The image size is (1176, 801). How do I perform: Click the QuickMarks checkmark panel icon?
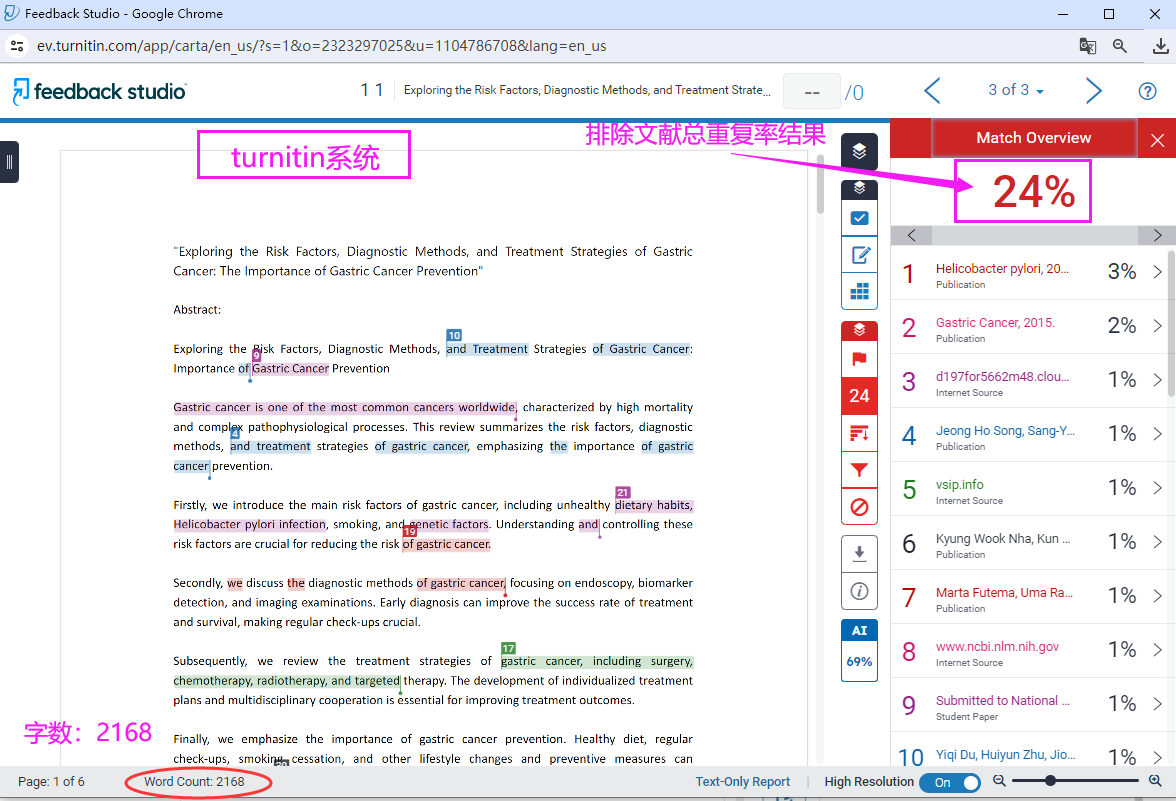click(x=859, y=217)
